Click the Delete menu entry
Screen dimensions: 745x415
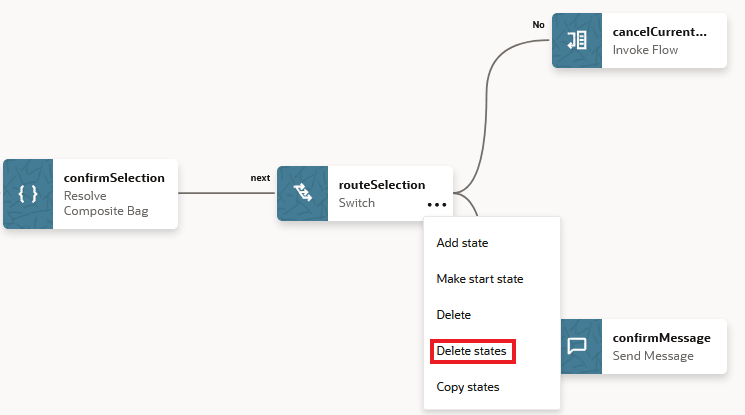453,315
